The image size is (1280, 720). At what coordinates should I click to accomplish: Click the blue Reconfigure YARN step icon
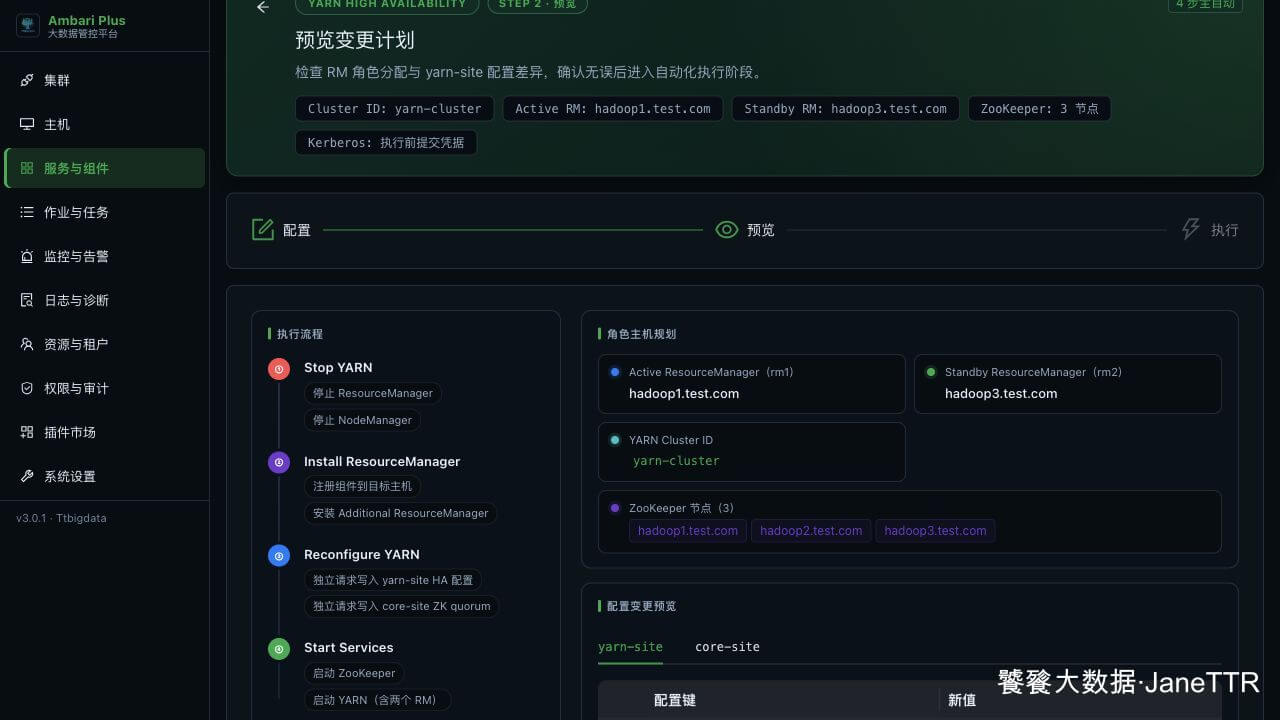[279, 555]
